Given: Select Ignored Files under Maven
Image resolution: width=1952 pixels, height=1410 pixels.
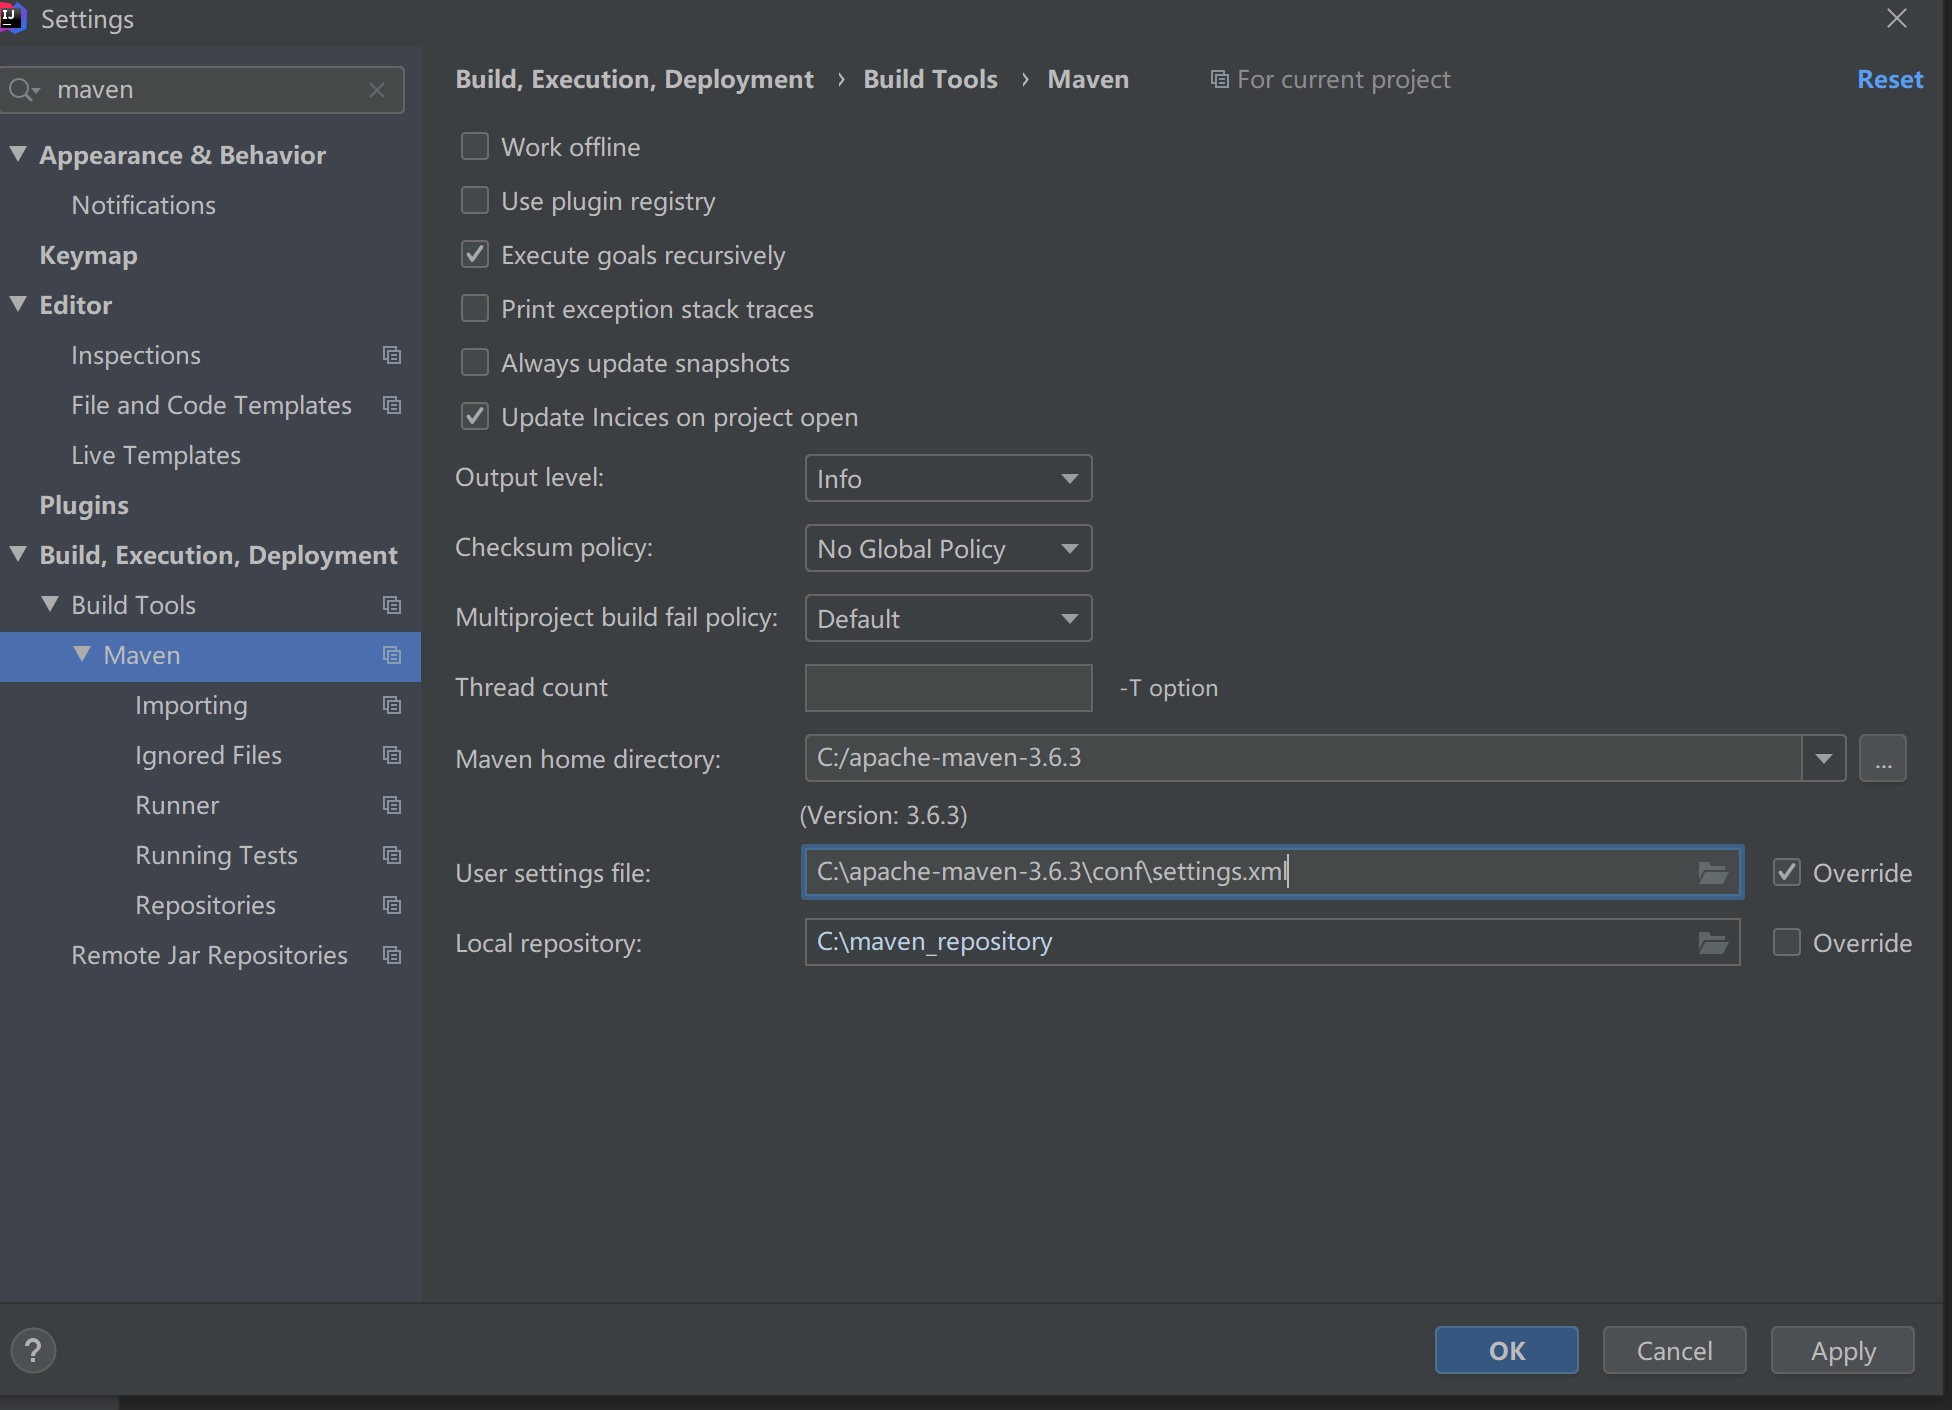Looking at the screenshot, I should point(209,755).
